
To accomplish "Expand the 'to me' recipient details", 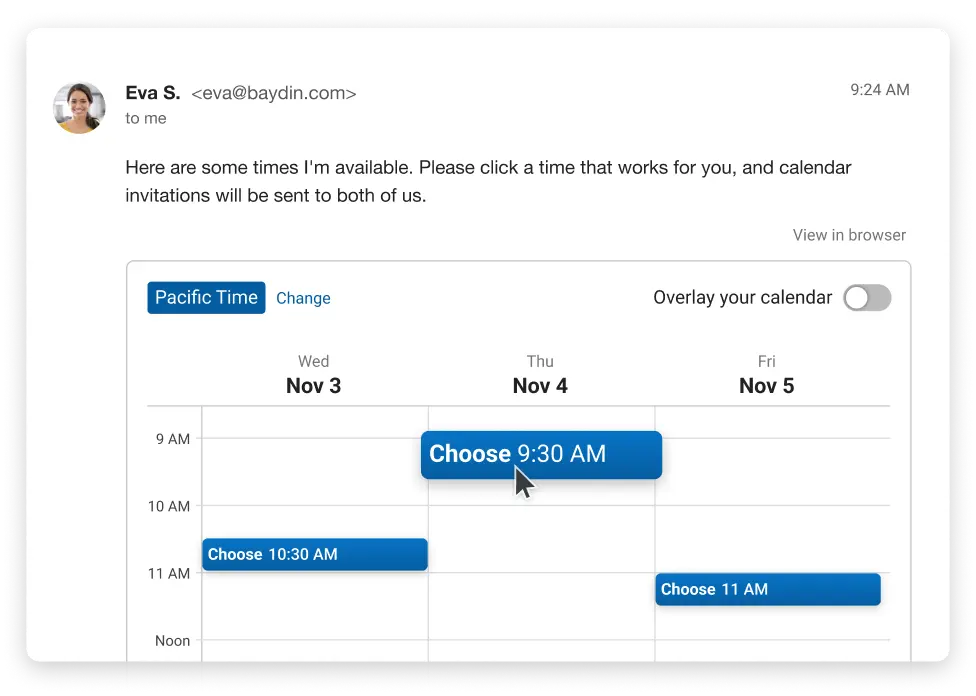I will 146,118.
